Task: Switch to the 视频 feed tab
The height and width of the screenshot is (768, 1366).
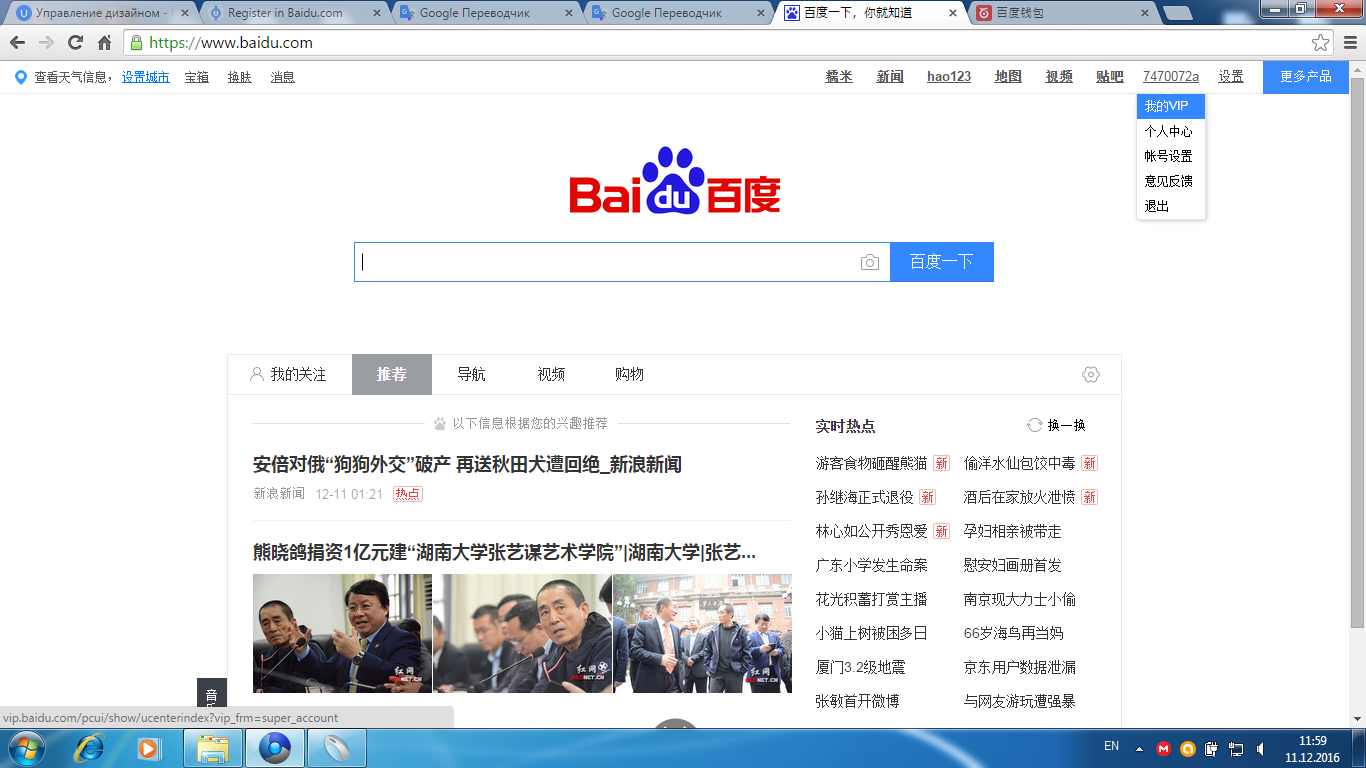Action: pyautogui.click(x=551, y=374)
